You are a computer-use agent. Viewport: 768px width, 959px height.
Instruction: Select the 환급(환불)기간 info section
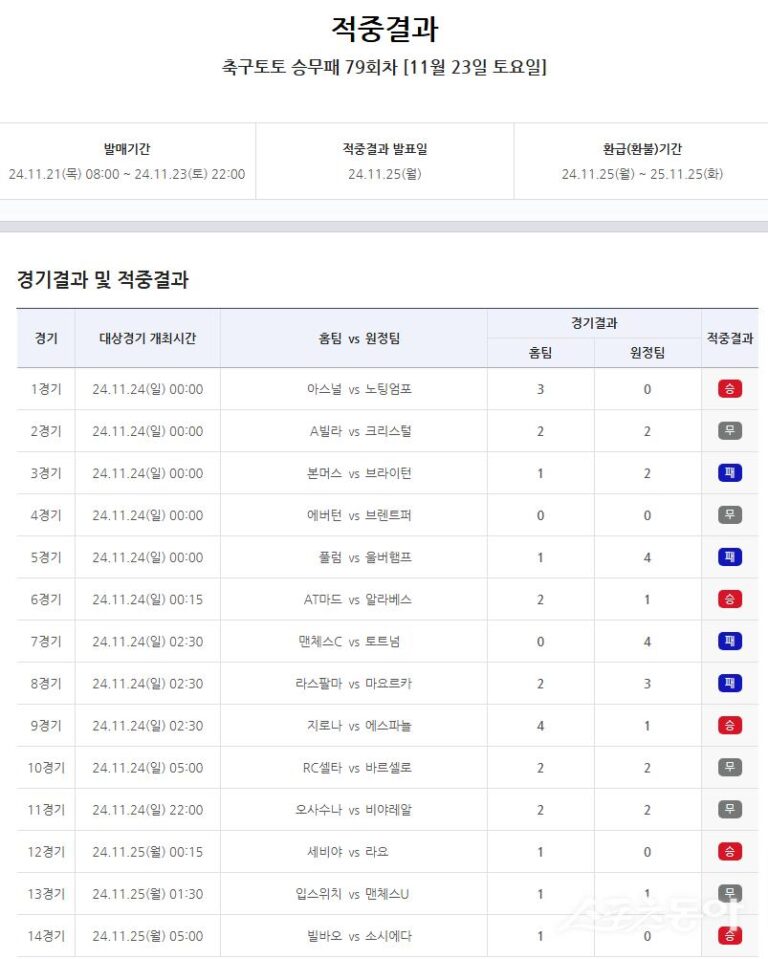click(x=642, y=162)
